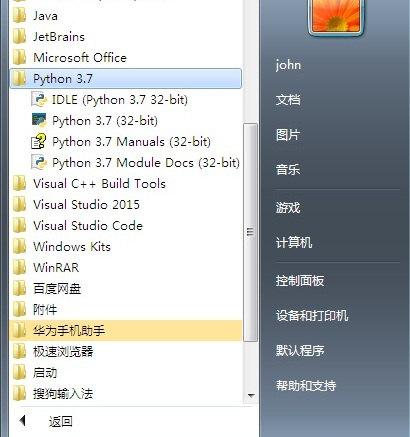Screen dimensions: 410x437
Task: Click the WinRAR folder icon
Action: tap(19, 268)
